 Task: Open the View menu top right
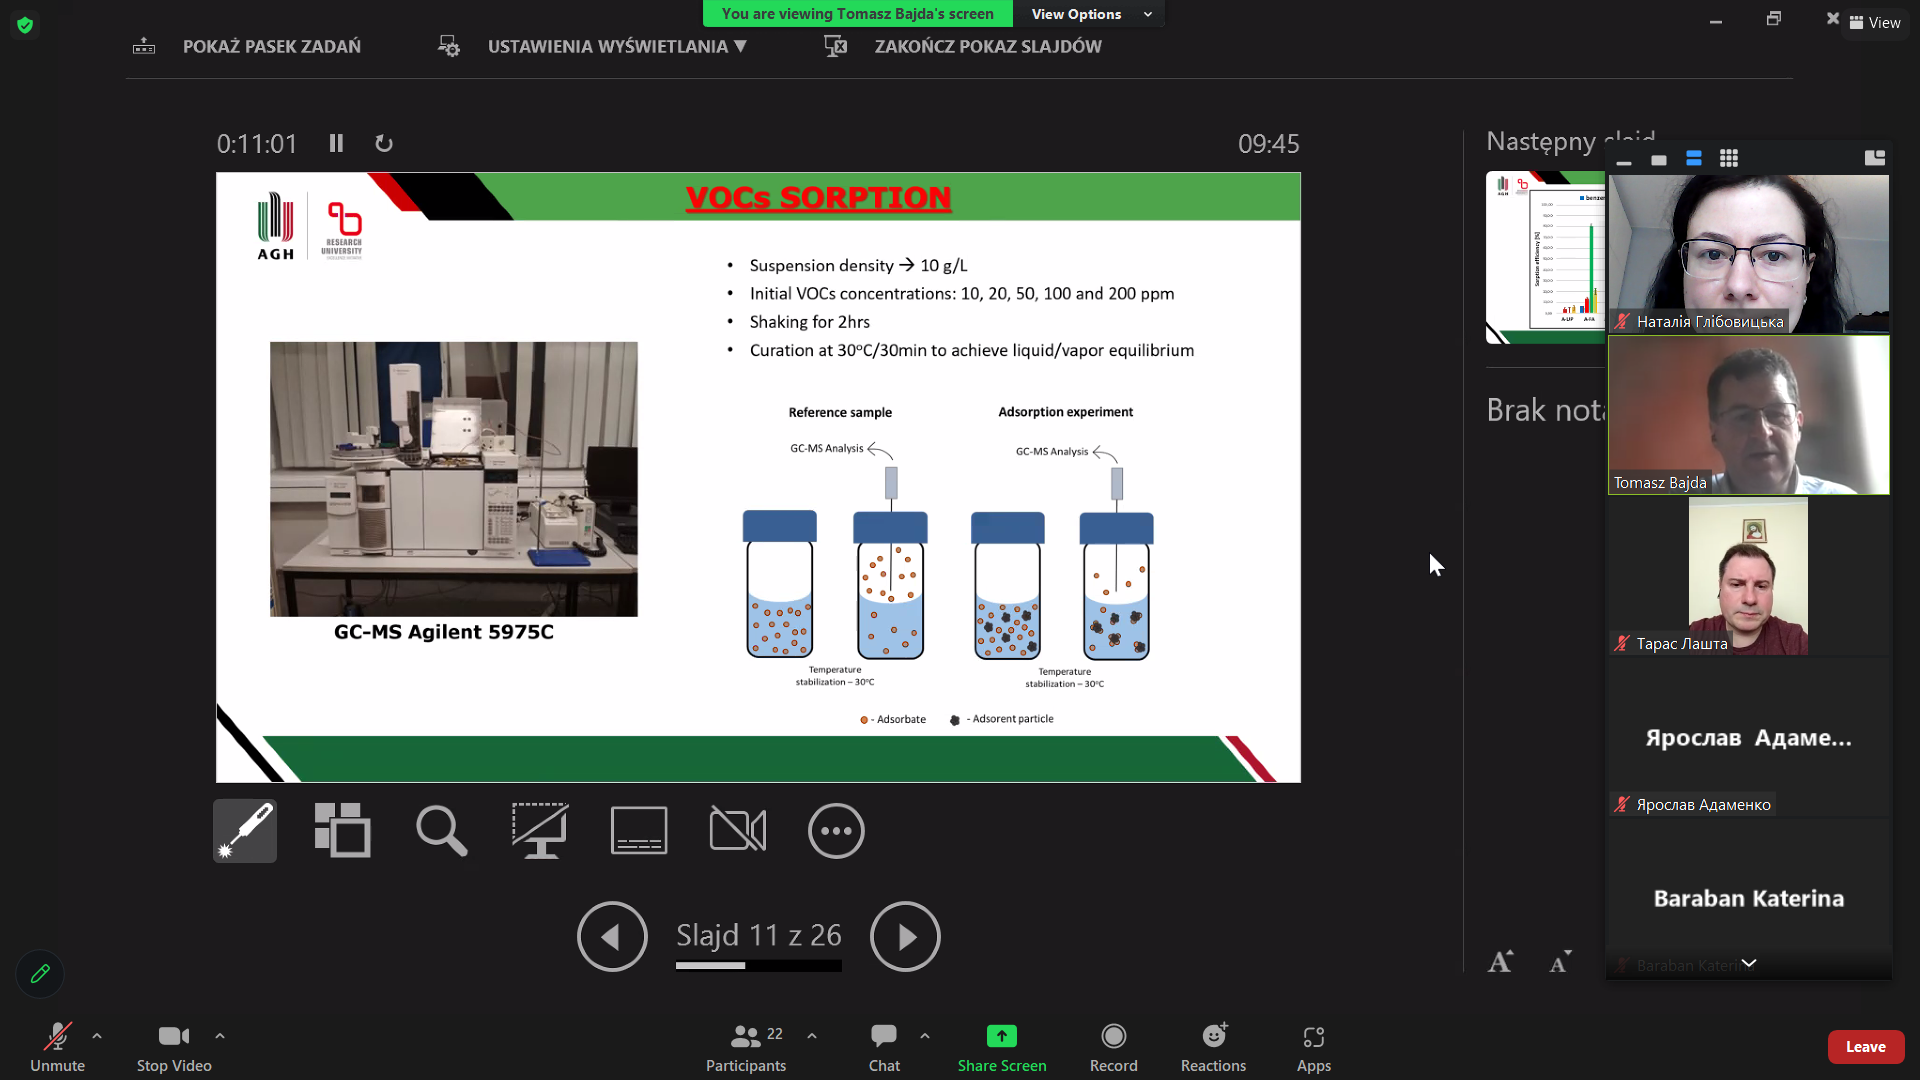(1875, 22)
